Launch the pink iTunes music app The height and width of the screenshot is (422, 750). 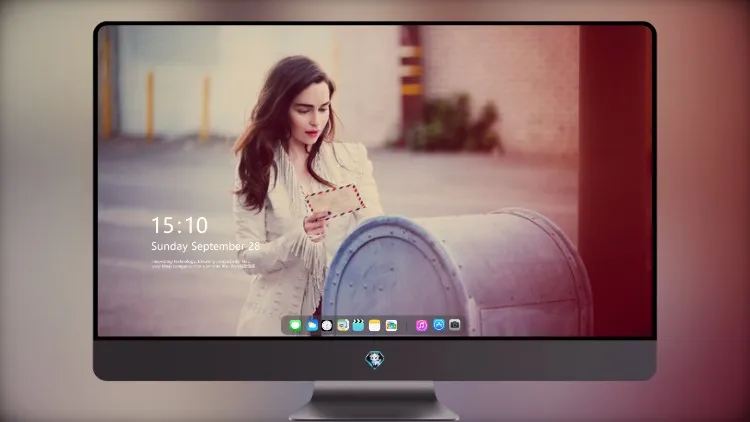[421, 325]
